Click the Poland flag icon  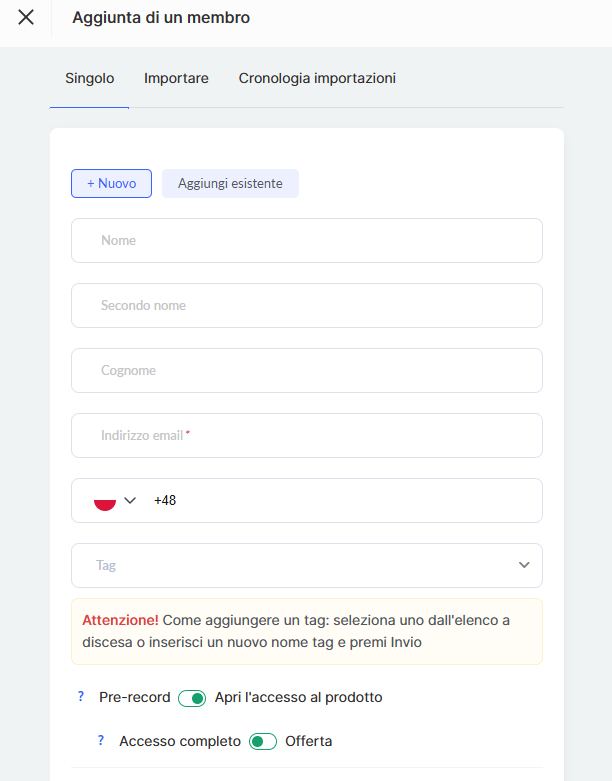click(x=104, y=501)
